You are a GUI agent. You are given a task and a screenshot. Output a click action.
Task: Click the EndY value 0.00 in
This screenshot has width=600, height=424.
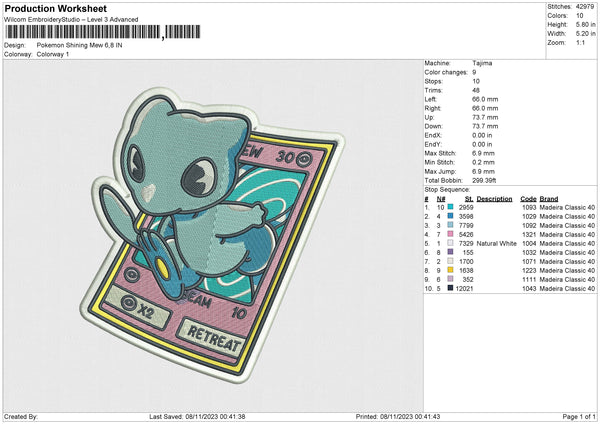tap(482, 144)
